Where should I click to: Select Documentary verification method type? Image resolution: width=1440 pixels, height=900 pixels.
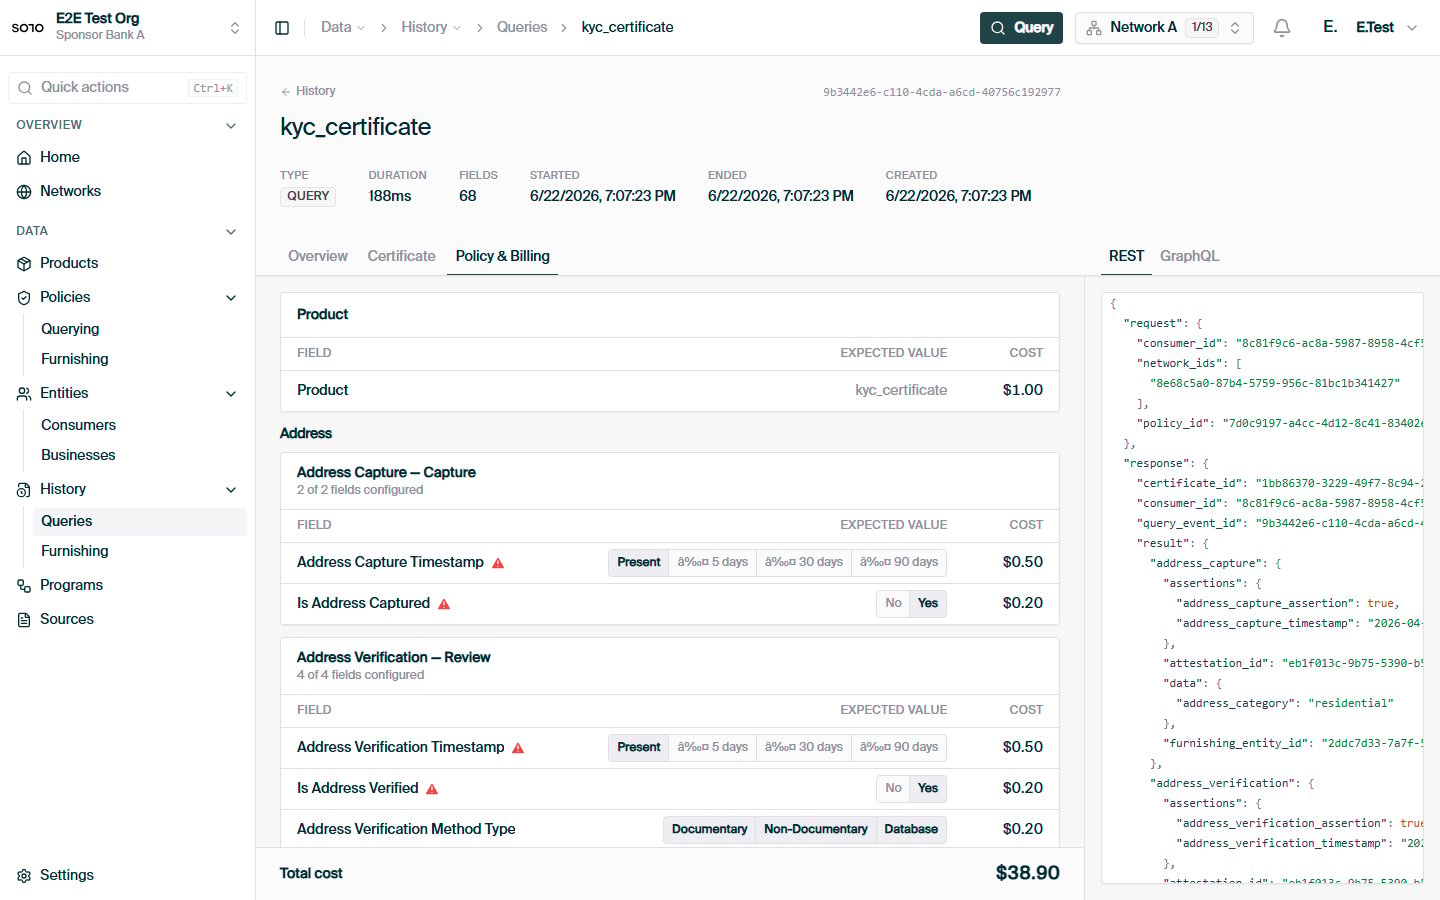(709, 829)
